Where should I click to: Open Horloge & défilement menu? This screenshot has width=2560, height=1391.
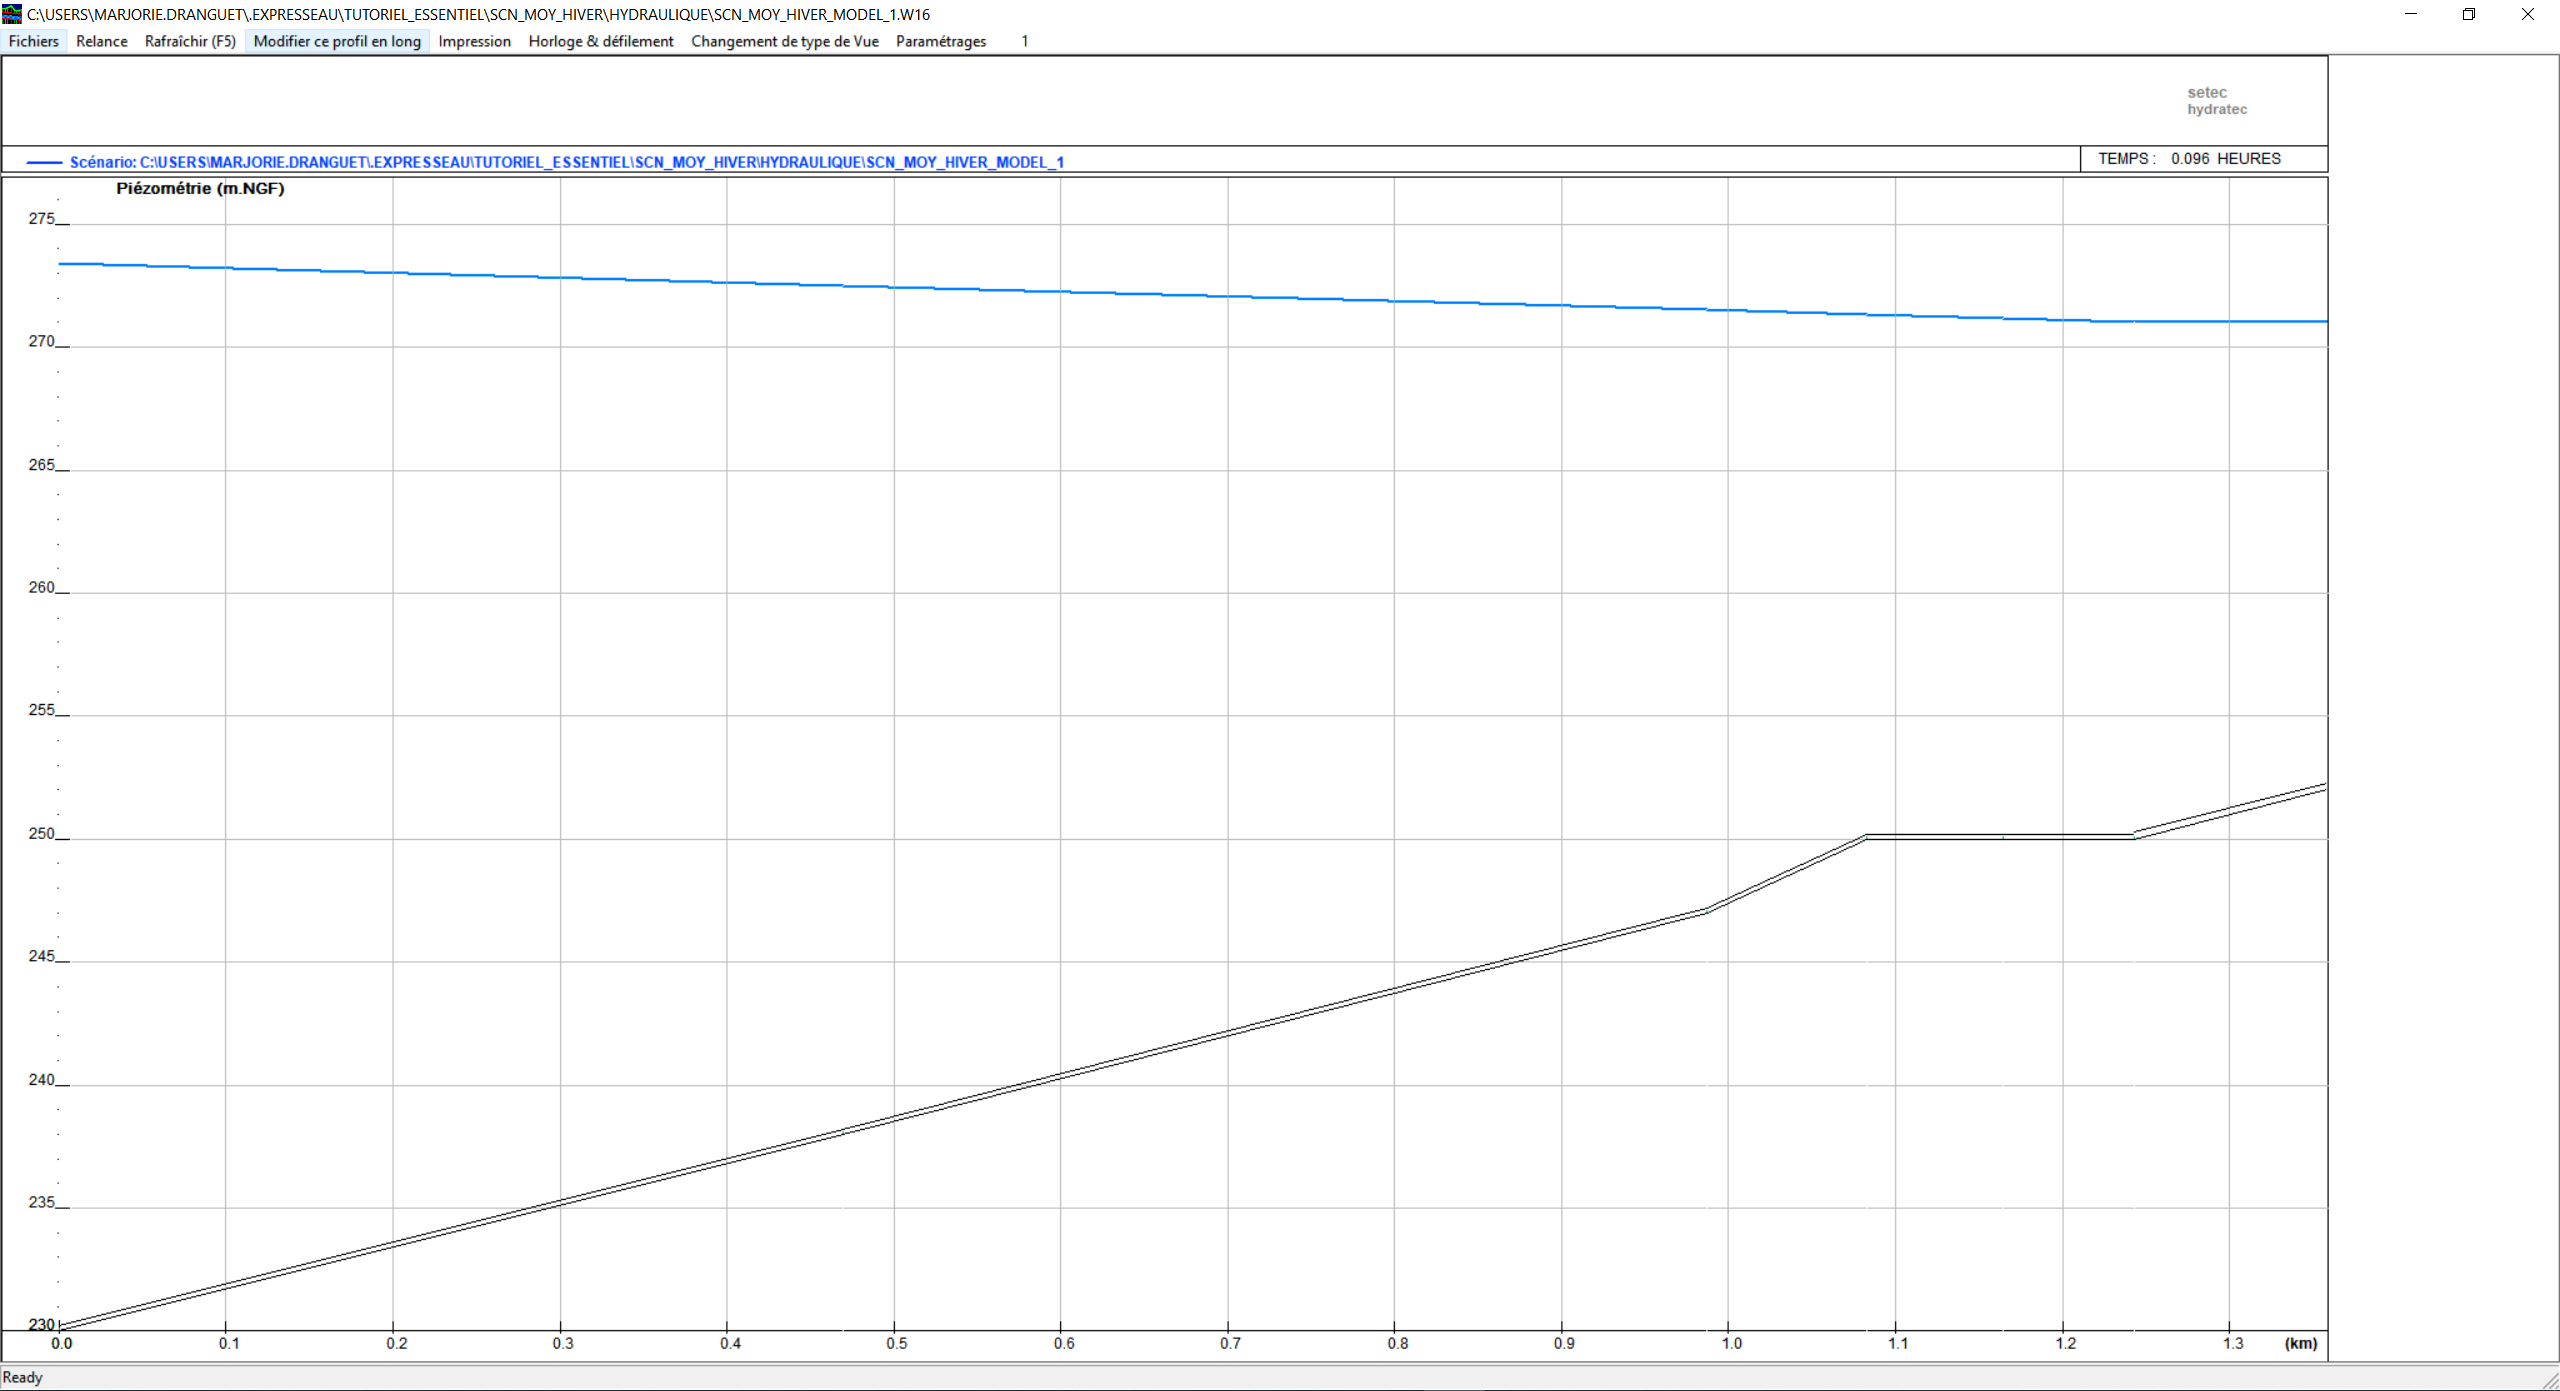(x=600, y=41)
